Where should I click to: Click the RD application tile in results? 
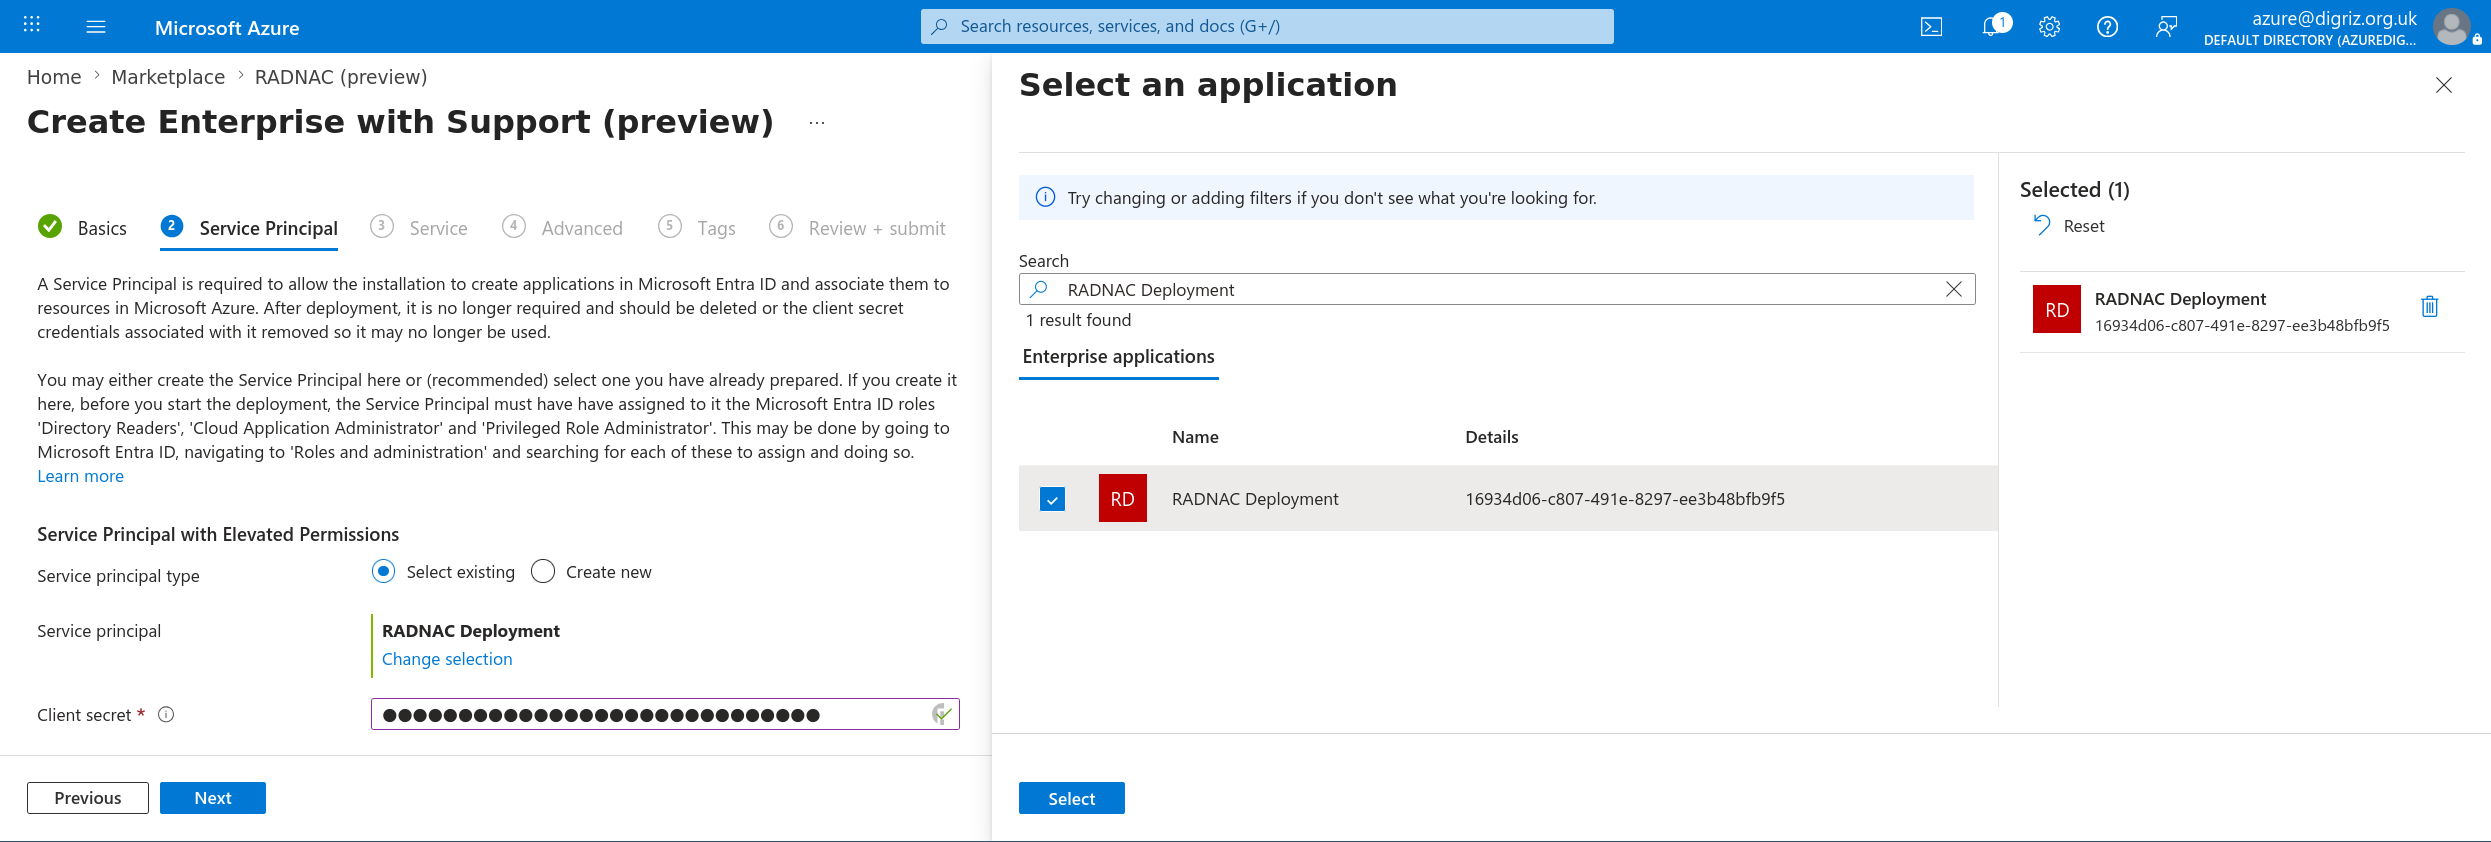[x=1122, y=498]
